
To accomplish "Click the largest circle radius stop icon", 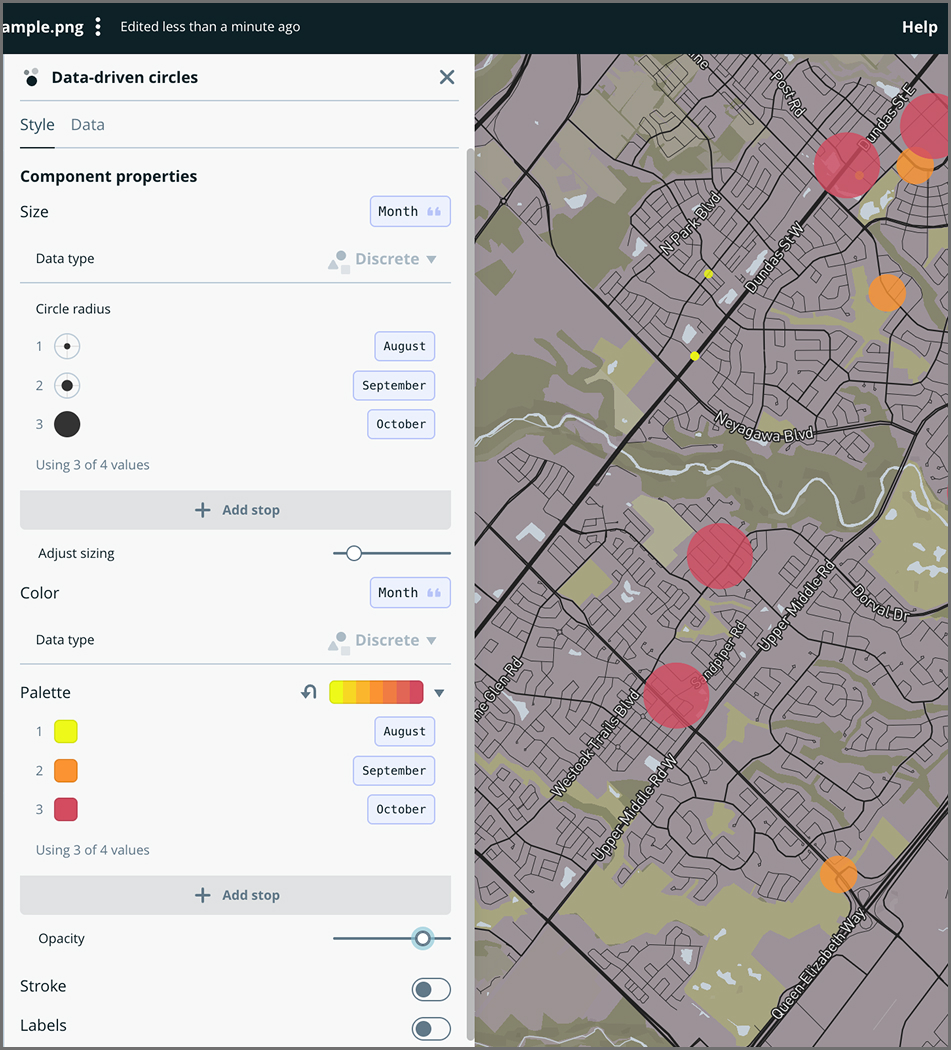I will click(66, 424).
